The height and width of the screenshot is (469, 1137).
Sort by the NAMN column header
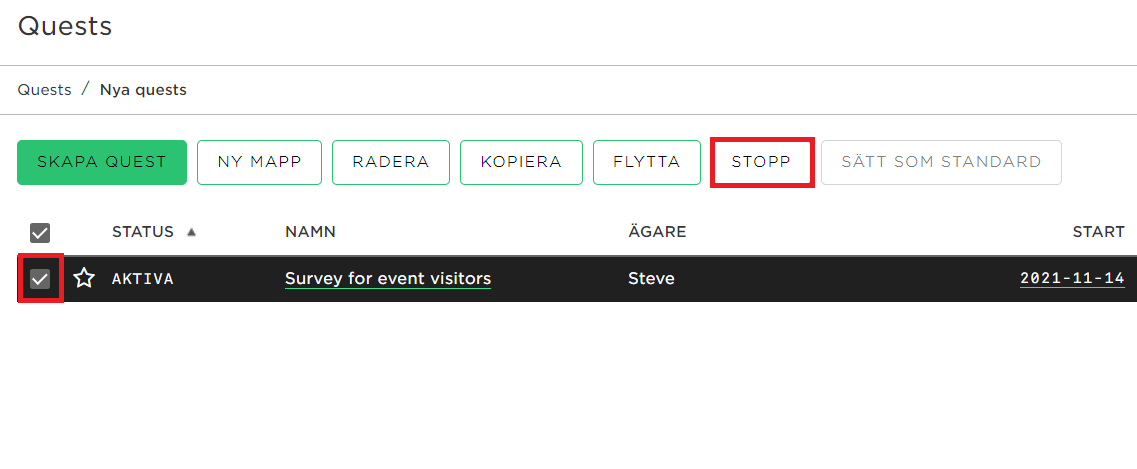pos(310,232)
